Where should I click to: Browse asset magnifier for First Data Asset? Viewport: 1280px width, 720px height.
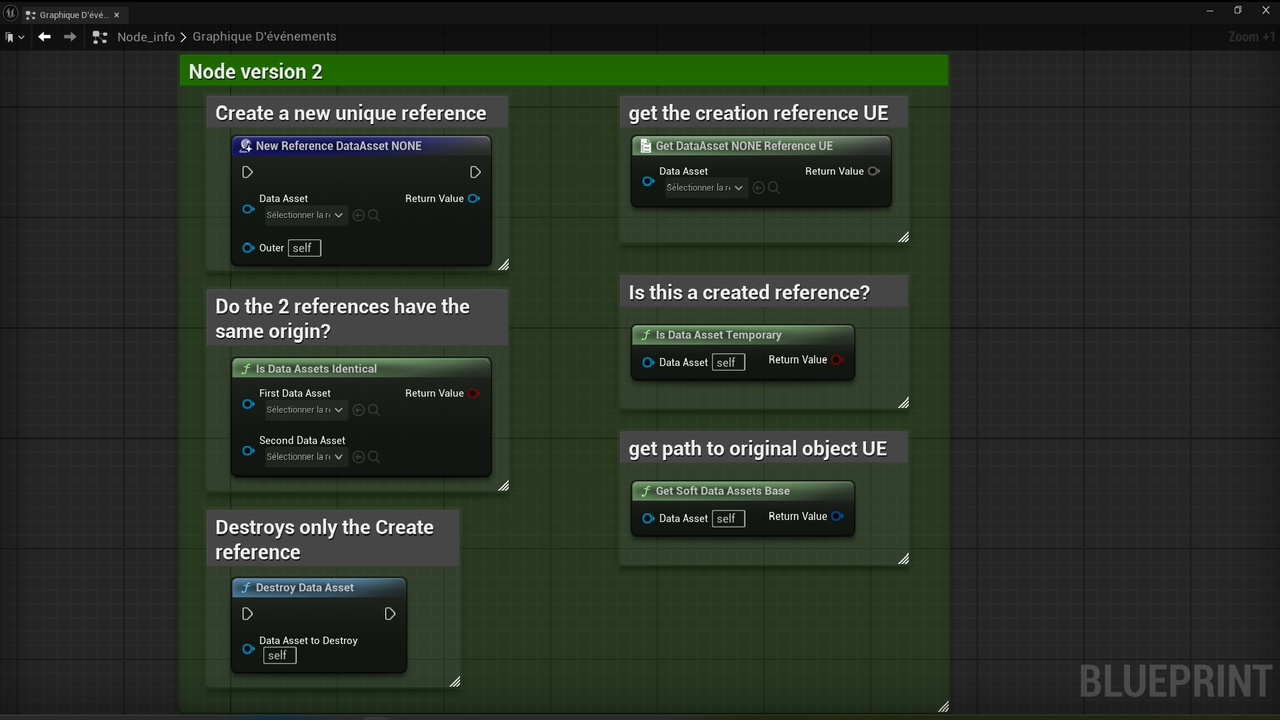point(374,410)
